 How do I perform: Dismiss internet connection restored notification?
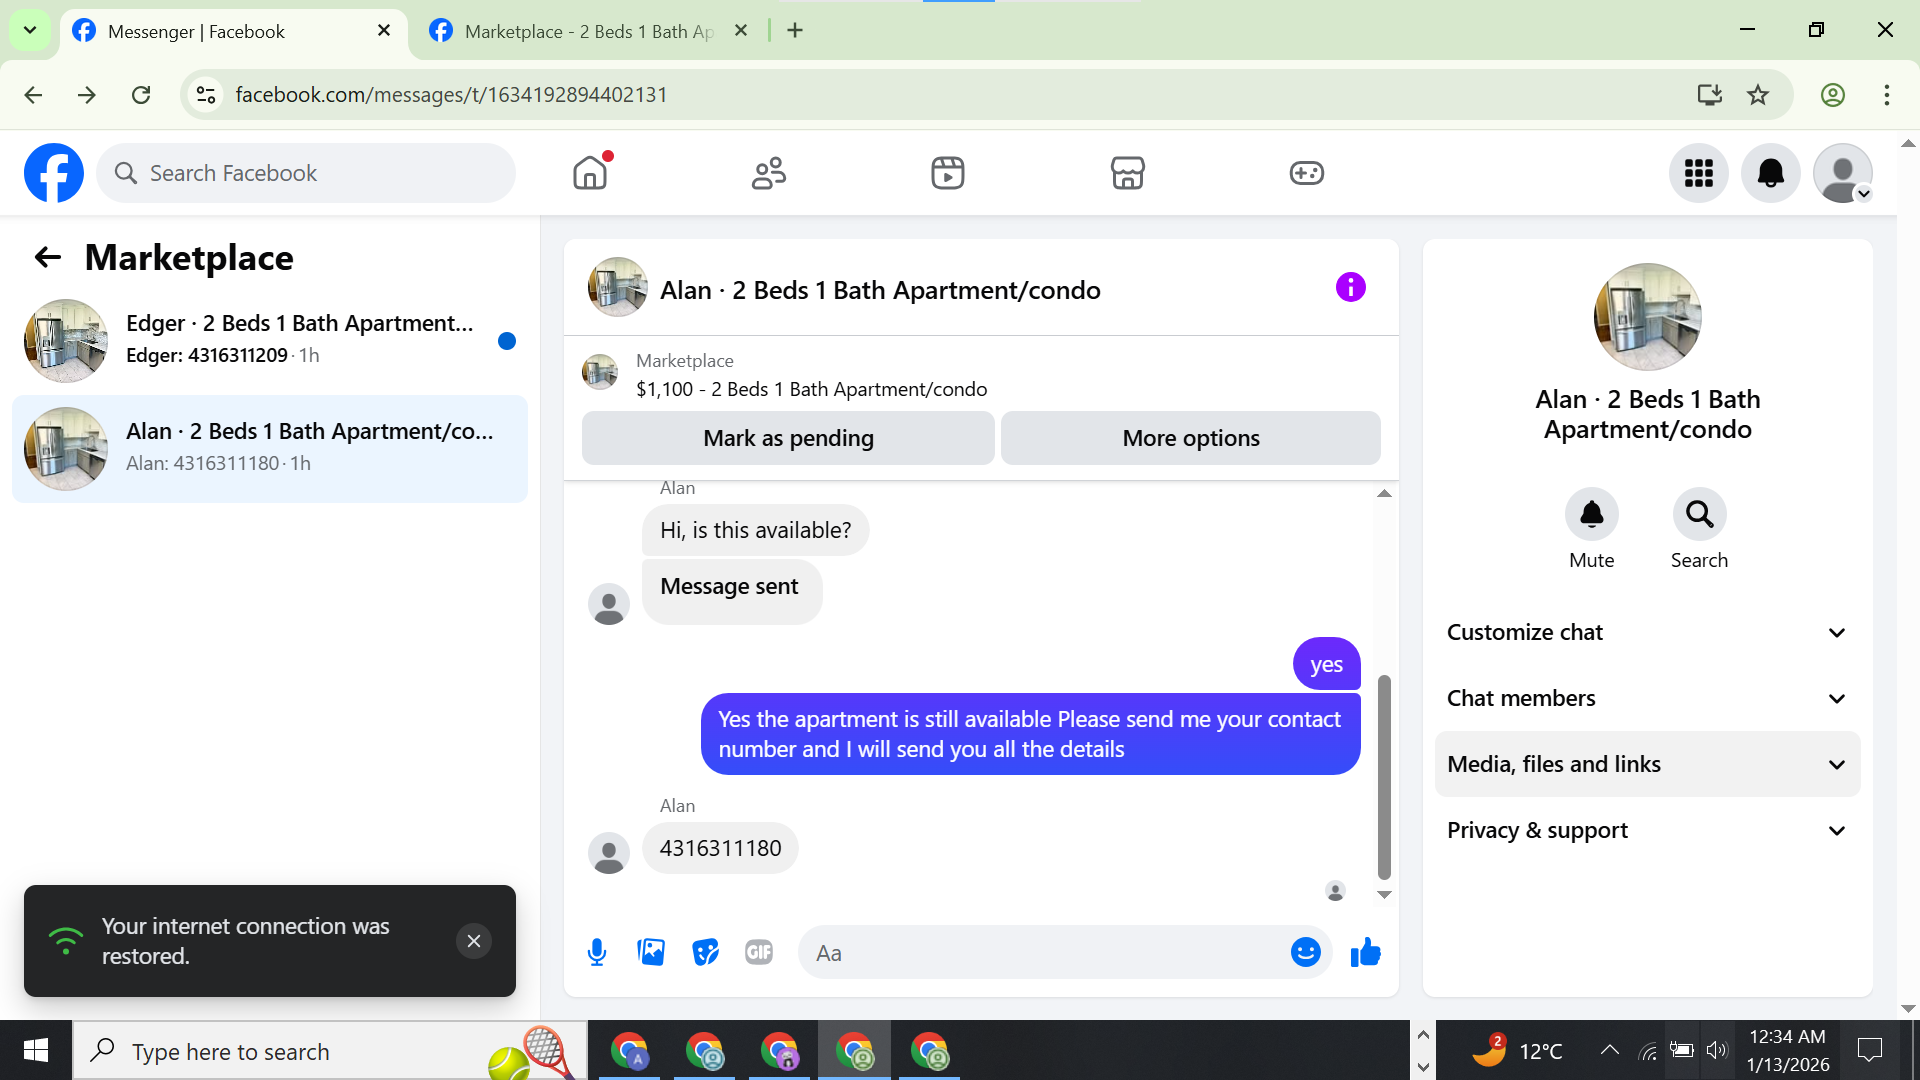pyautogui.click(x=474, y=941)
